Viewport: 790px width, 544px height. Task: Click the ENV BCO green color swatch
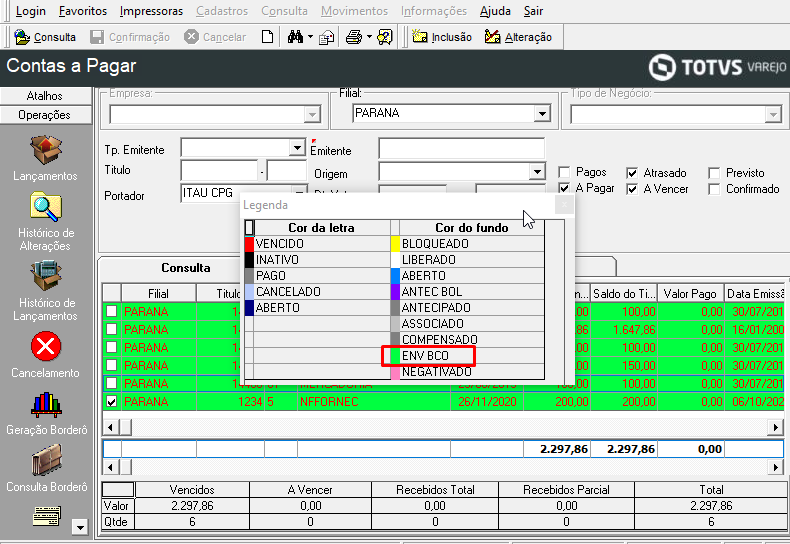point(395,356)
